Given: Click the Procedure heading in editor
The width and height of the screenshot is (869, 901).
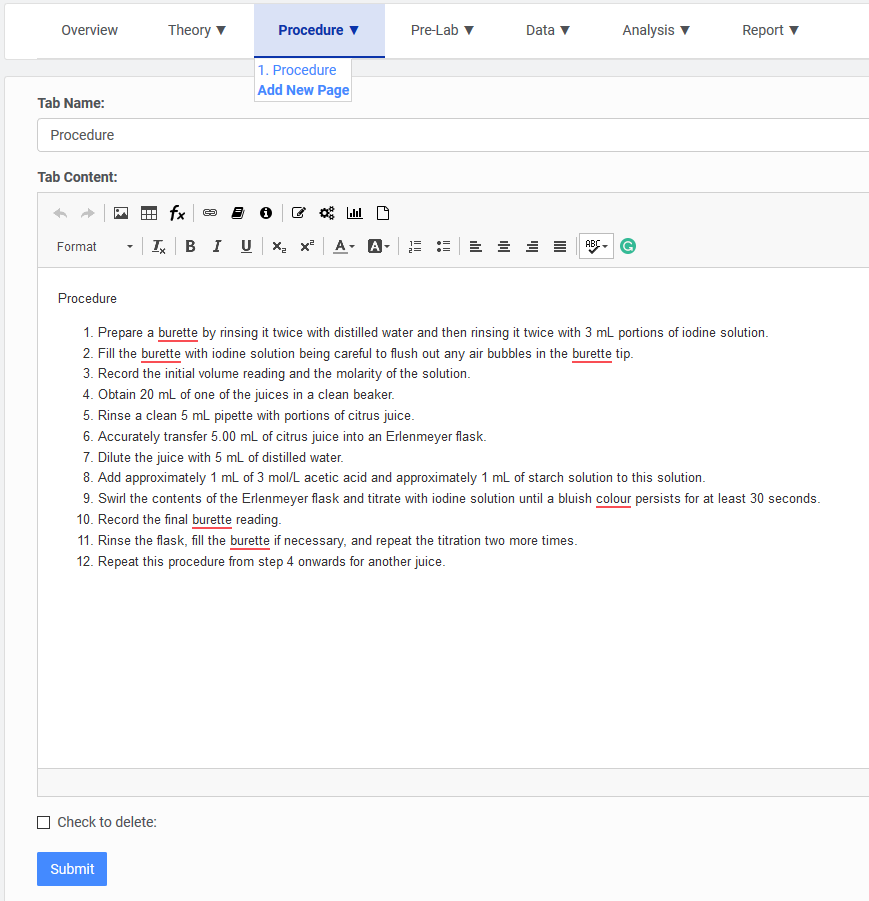Looking at the screenshot, I should pos(87,299).
